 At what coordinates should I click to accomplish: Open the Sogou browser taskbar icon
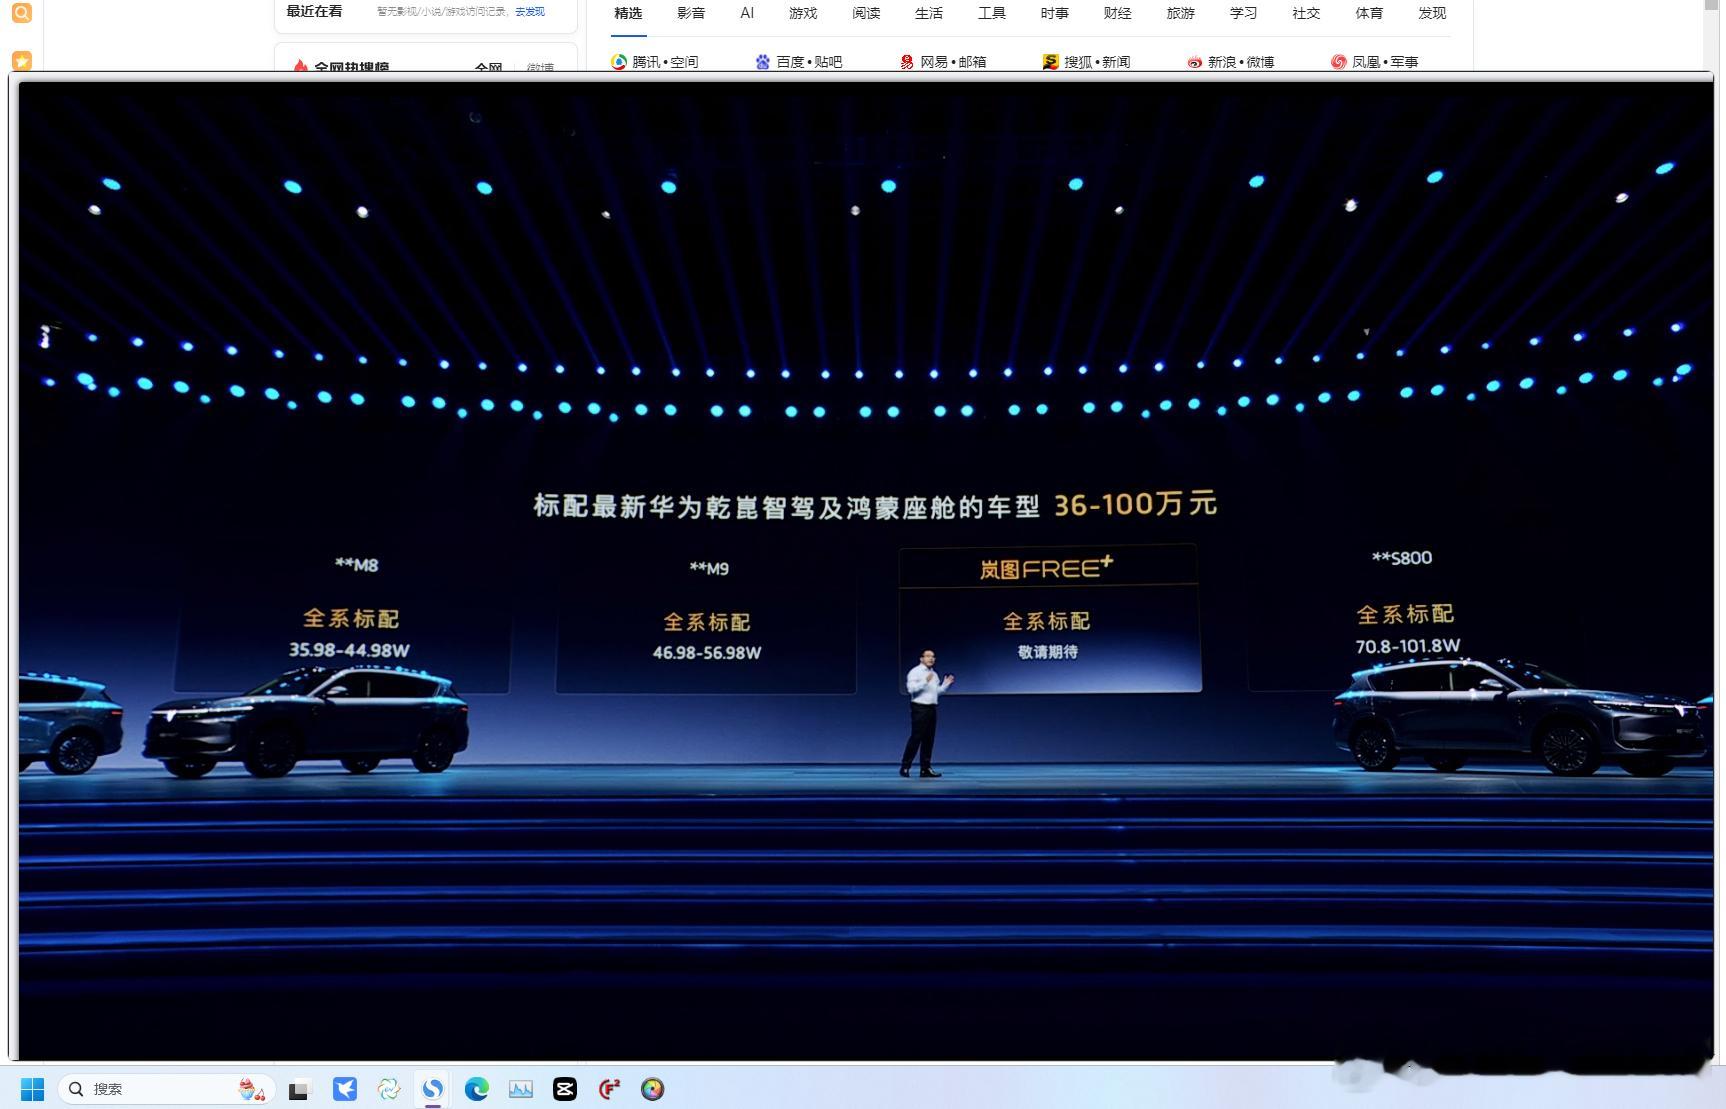pos(433,1089)
